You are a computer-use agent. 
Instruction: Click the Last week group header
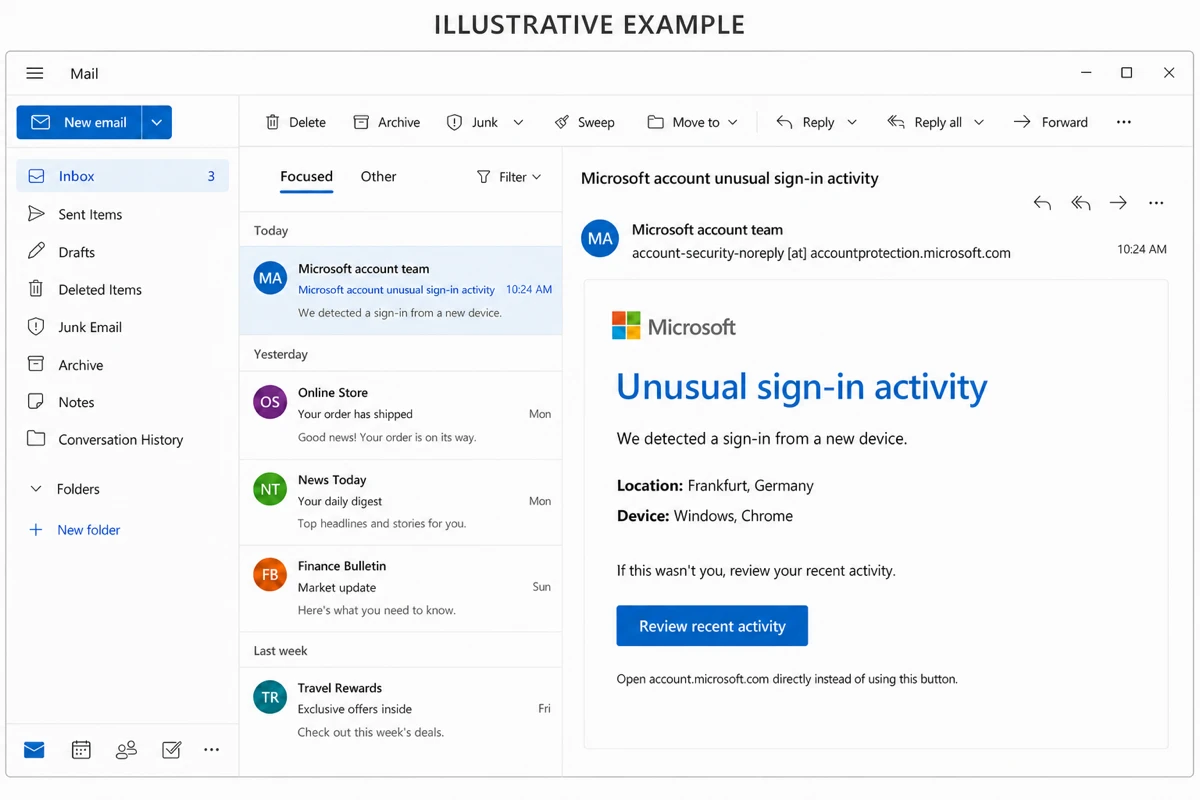tap(280, 650)
